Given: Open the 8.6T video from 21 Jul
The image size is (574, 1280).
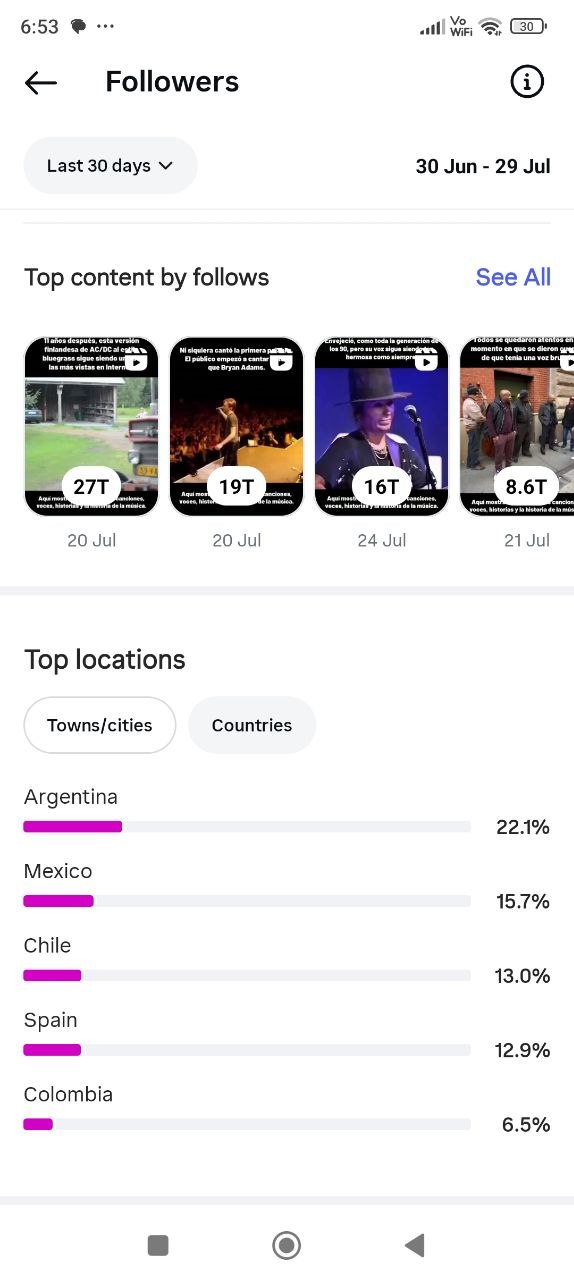Looking at the screenshot, I should coord(516,427).
